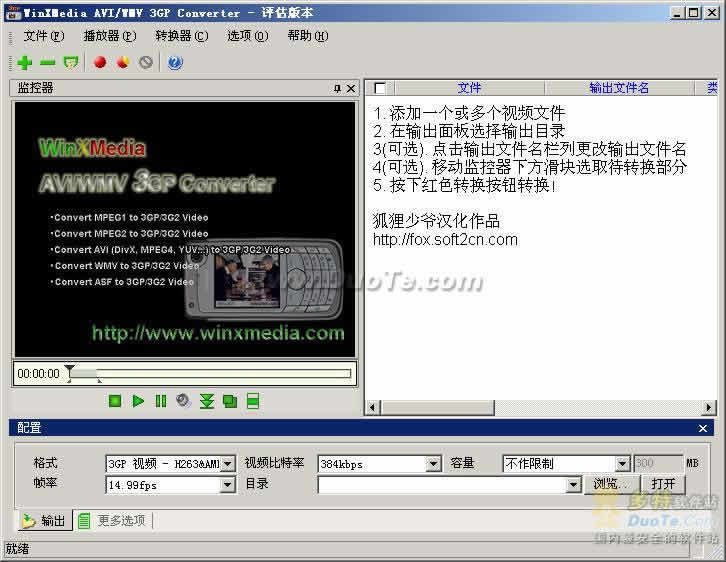Open help with the blue question icon
The width and height of the screenshot is (726, 562).
coord(175,62)
